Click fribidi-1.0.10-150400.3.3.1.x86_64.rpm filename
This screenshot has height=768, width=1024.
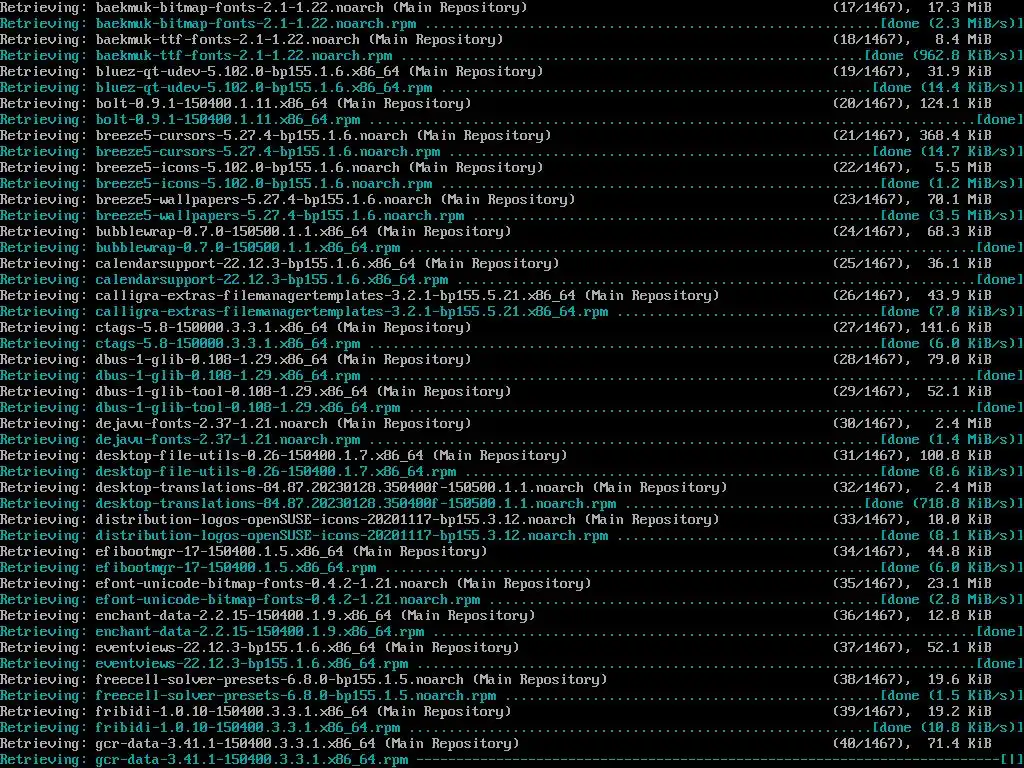click(x=248, y=728)
